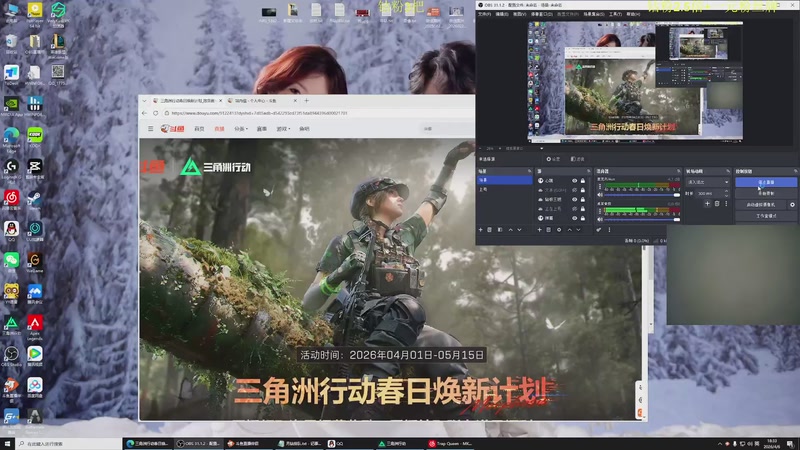Adjust the 桌面音频 volume slider
The width and height of the screenshot is (800, 450).
tap(642, 219)
